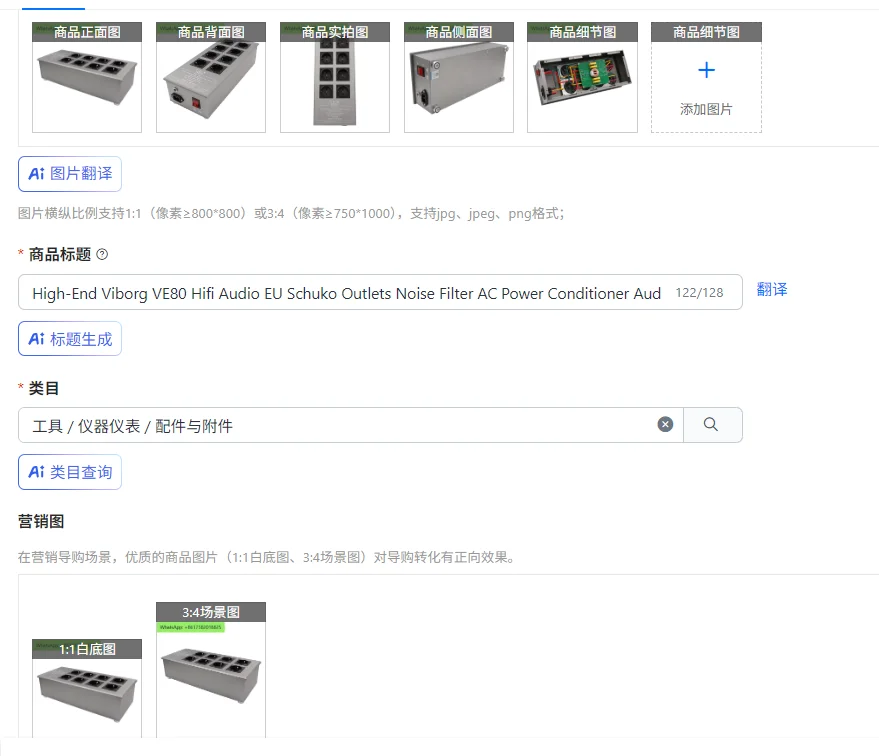Clear the category with the X icon
The width and height of the screenshot is (879, 756).
(665, 425)
